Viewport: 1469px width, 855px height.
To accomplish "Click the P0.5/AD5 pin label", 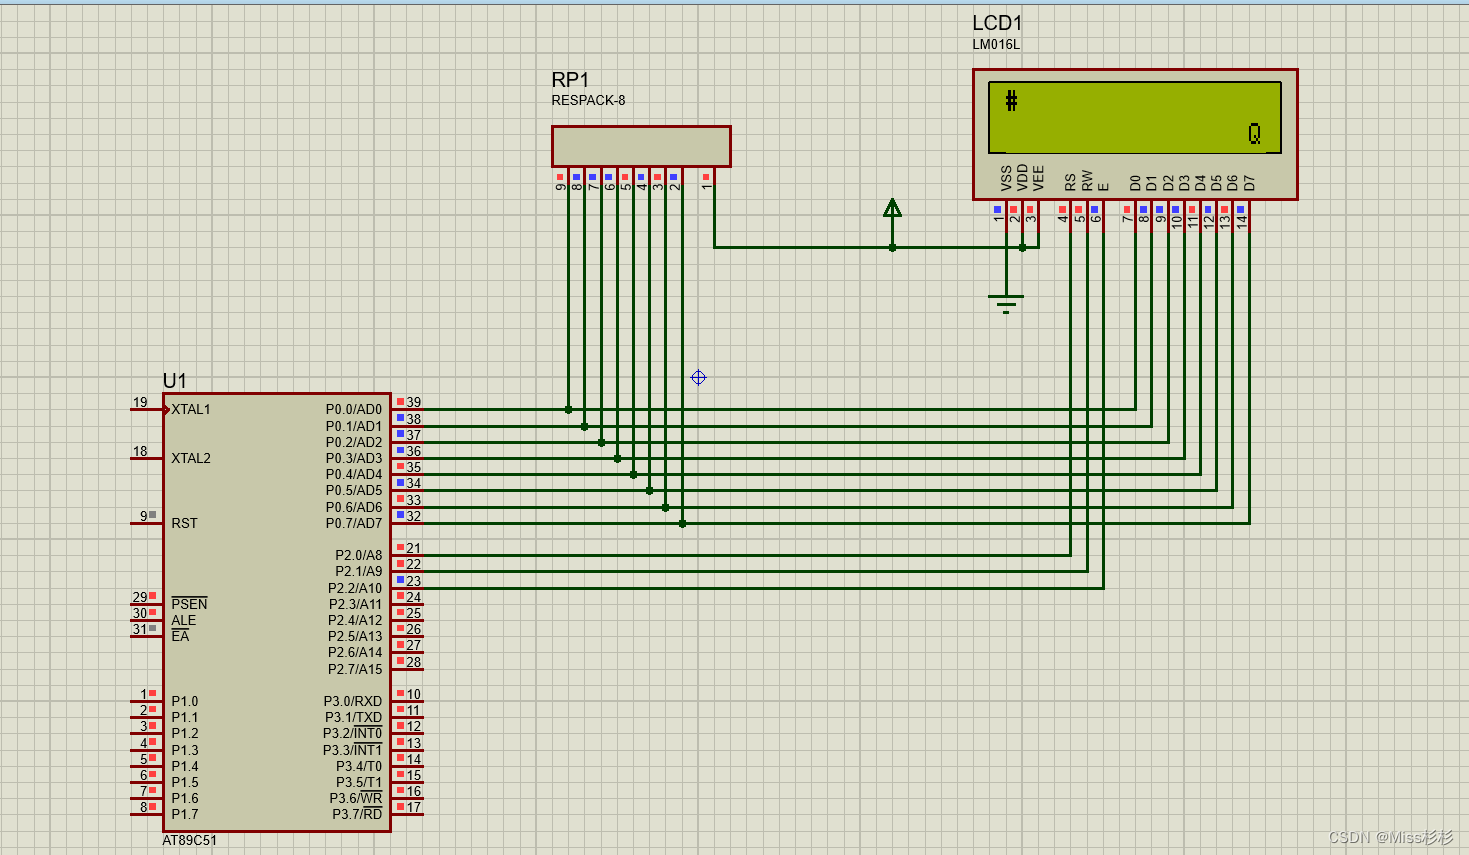I will pos(354,490).
